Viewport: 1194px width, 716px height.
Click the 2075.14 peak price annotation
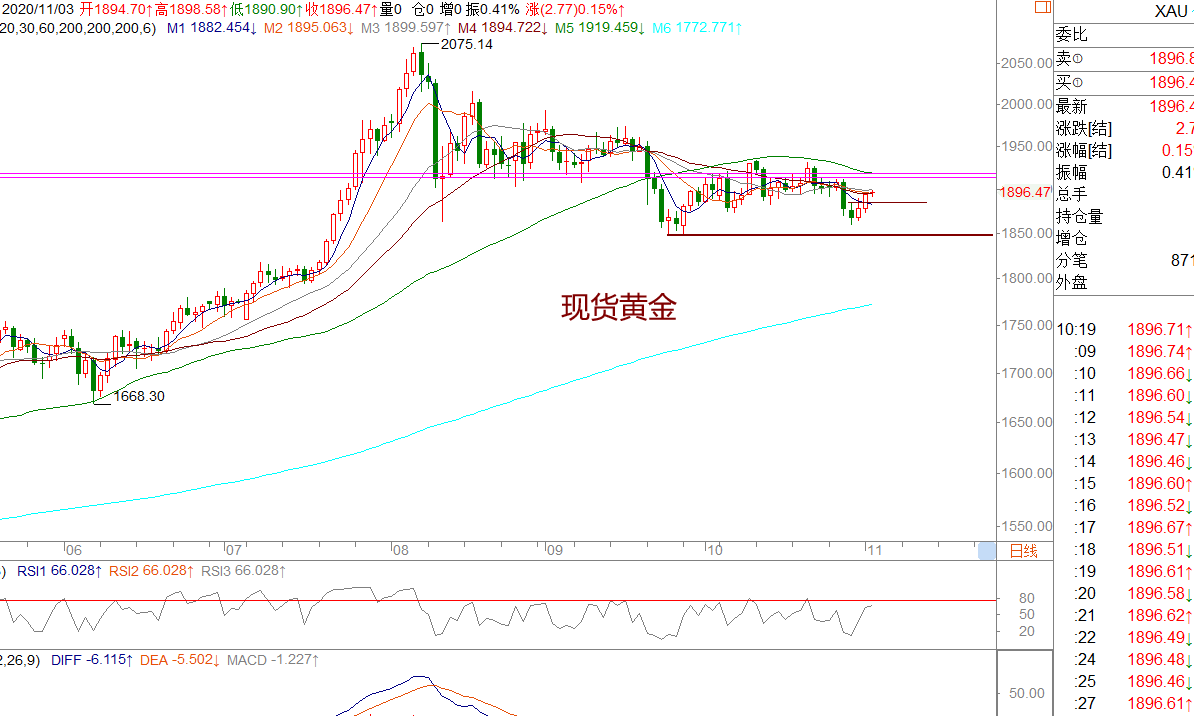pyautogui.click(x=467, y=44)
